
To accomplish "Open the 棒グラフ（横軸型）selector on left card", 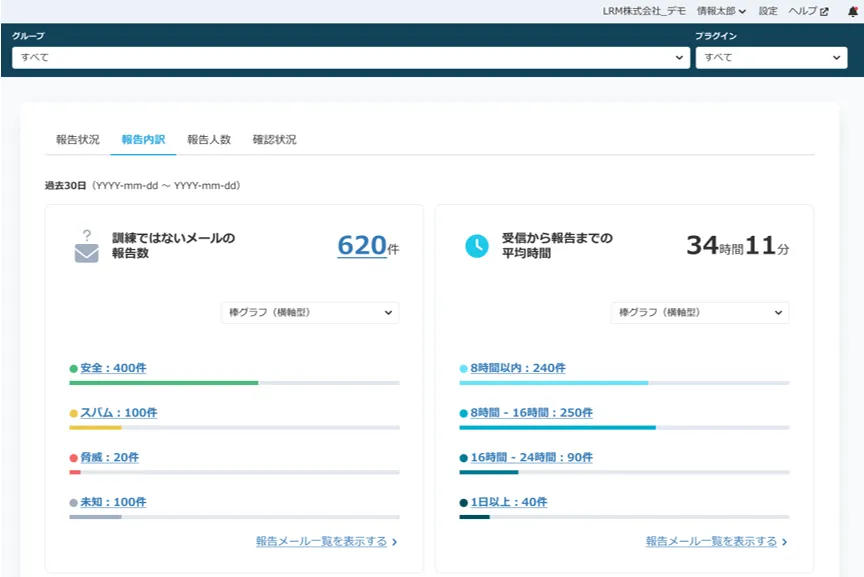I will (x=309, y=312).
